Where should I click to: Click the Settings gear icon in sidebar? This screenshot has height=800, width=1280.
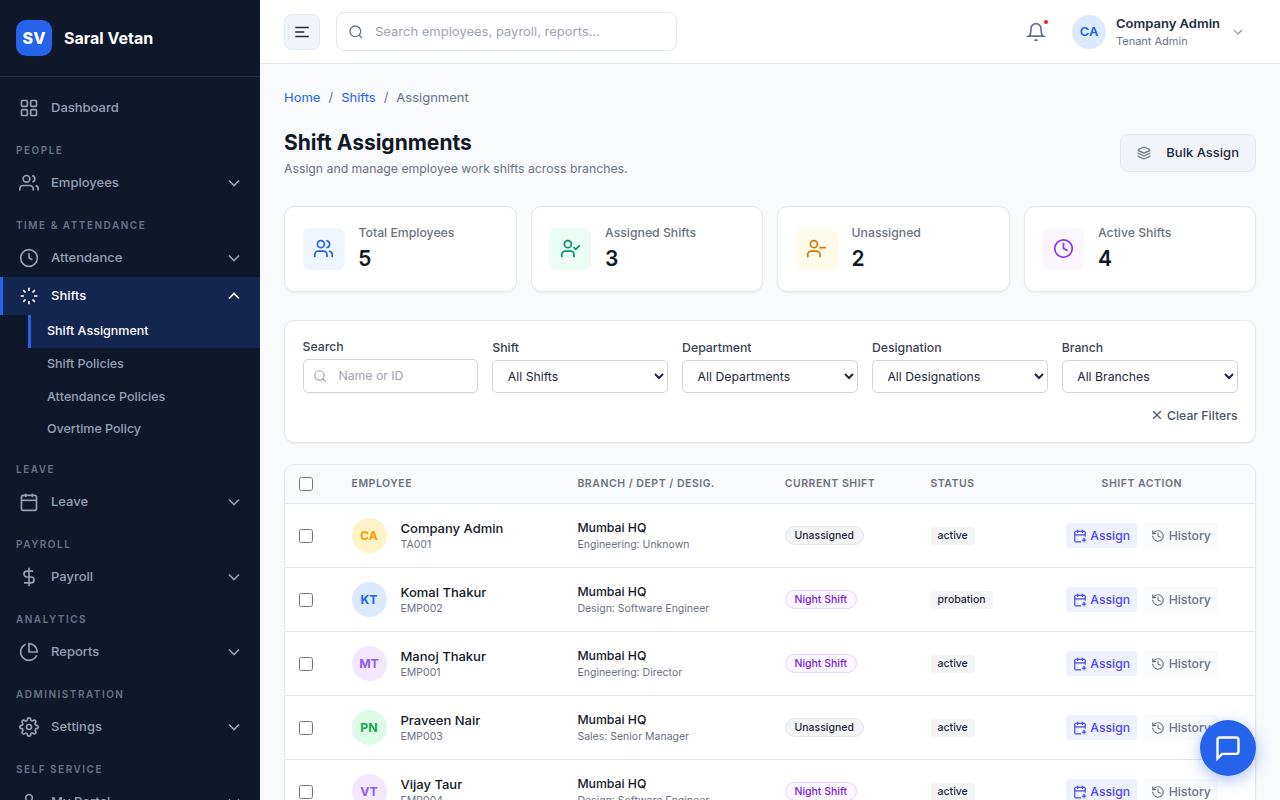pos(29,727)
